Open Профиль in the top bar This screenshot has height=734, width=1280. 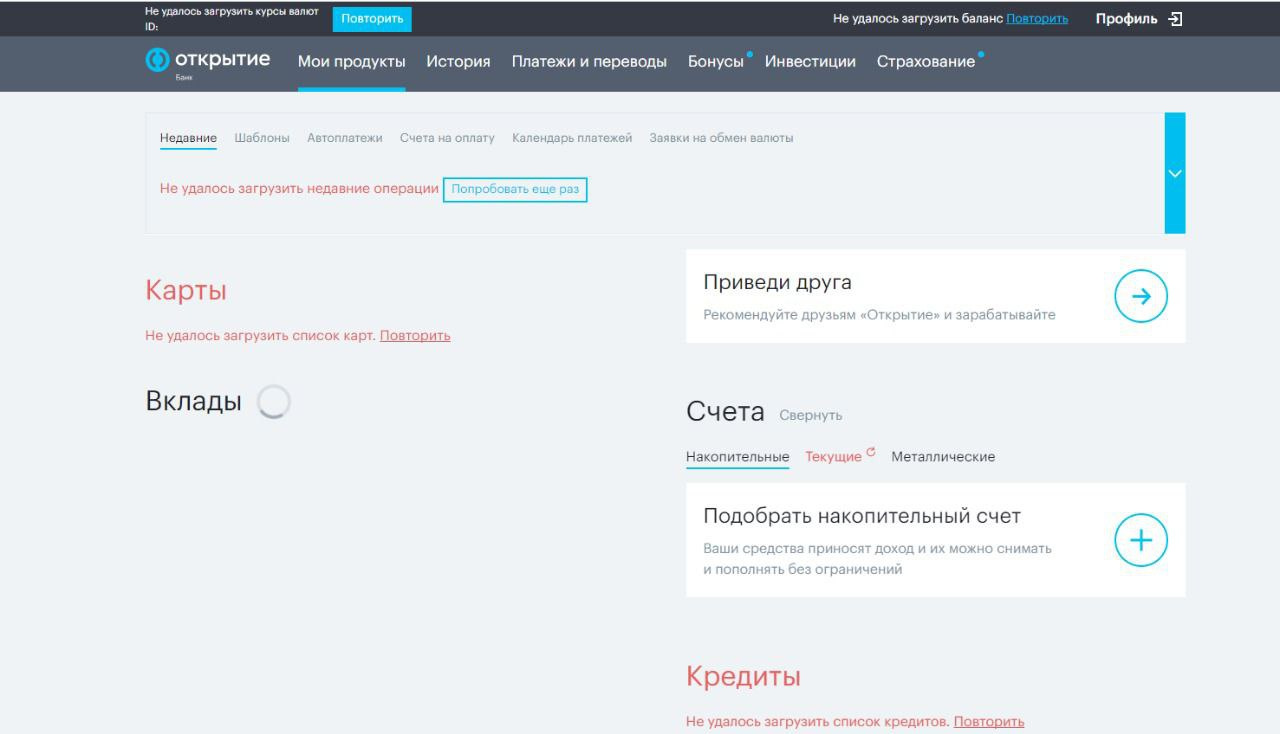point(1126,19)
